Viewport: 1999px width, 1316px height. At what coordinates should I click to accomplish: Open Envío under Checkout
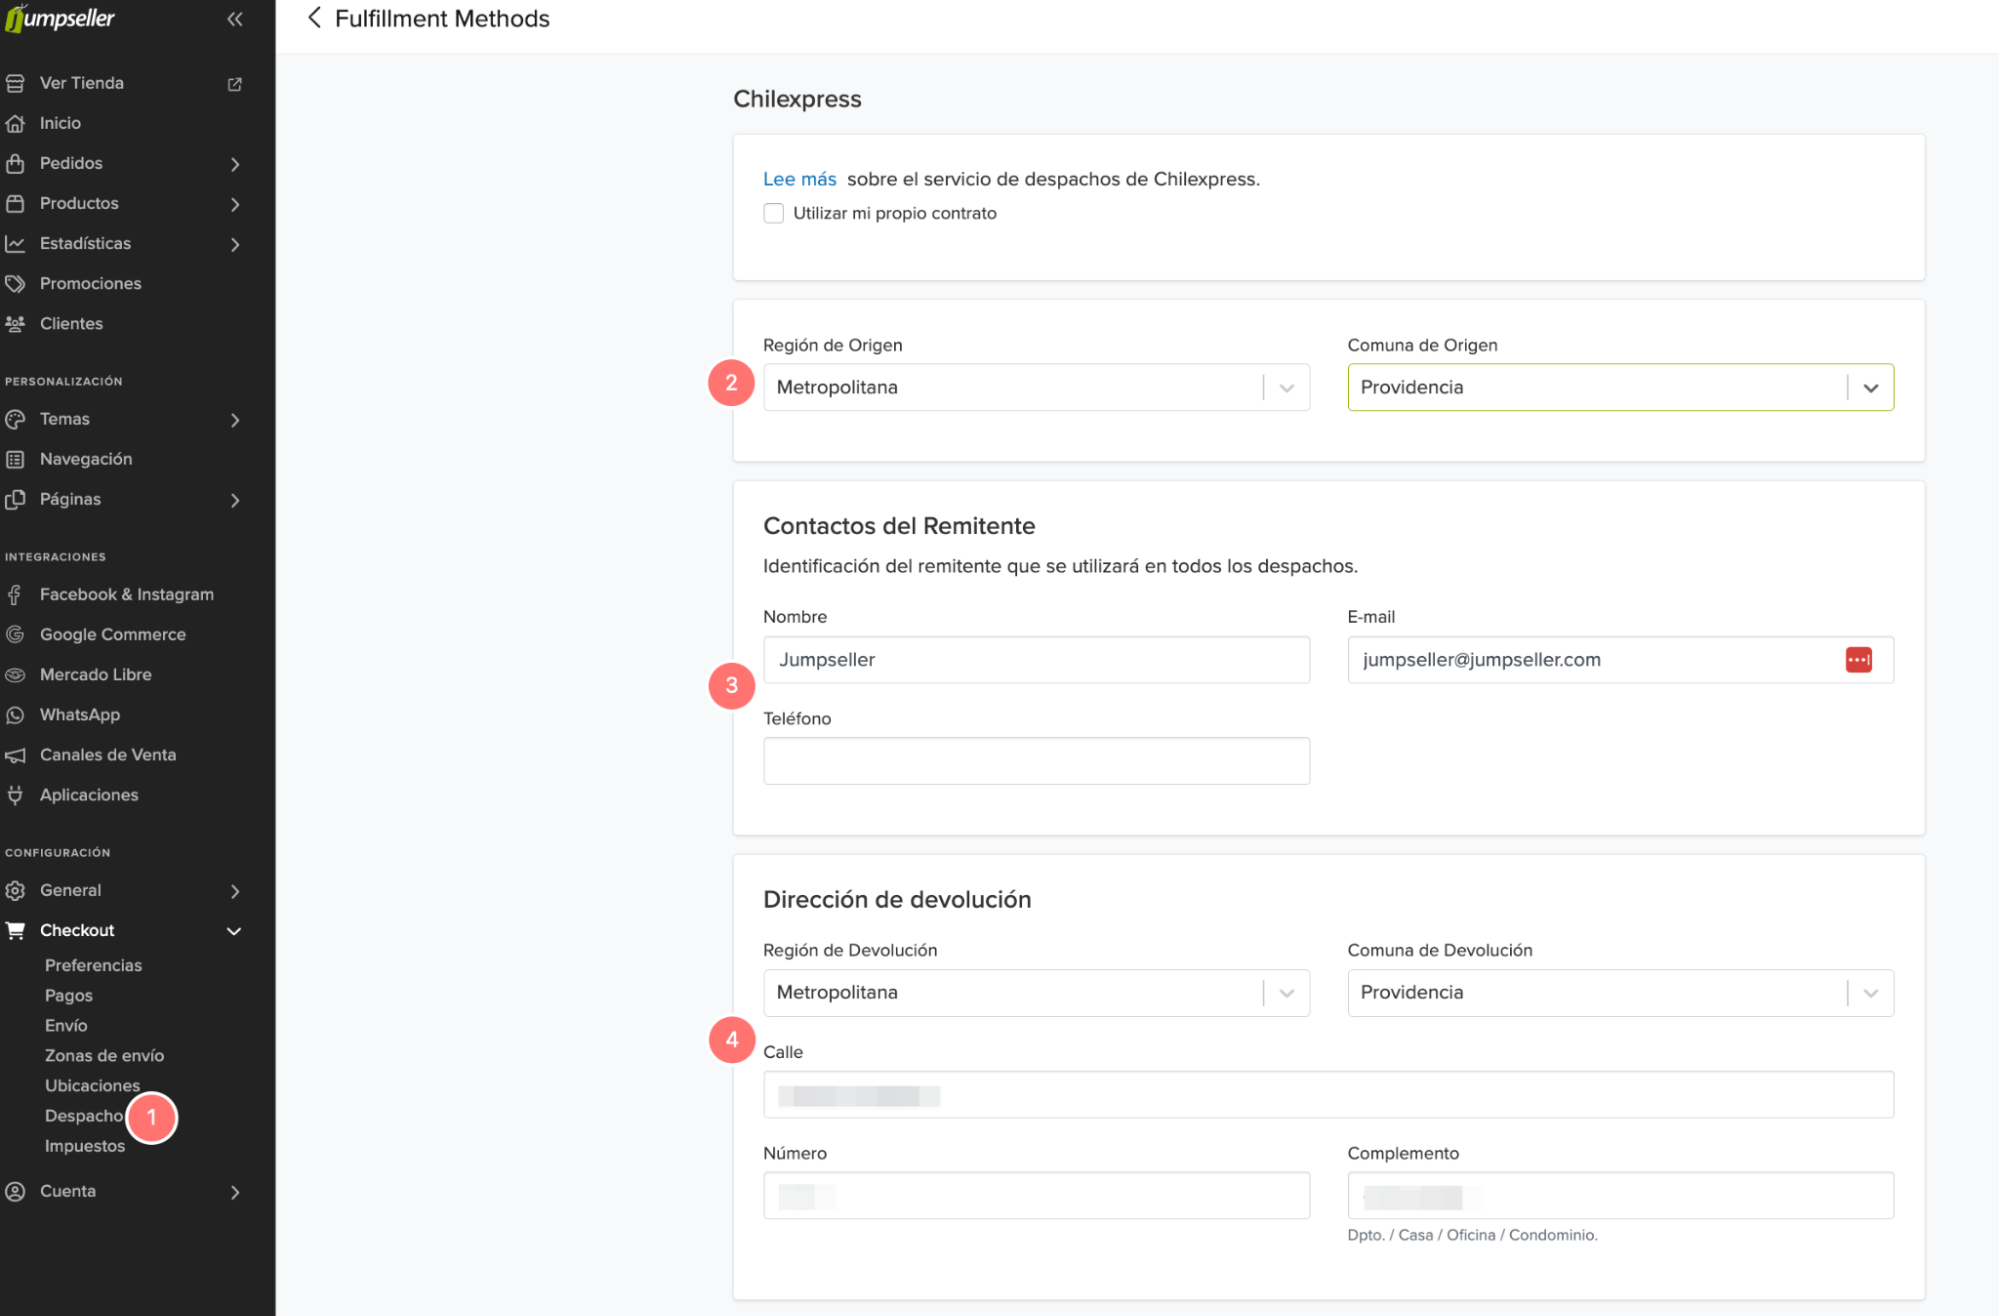[66, 1026]
